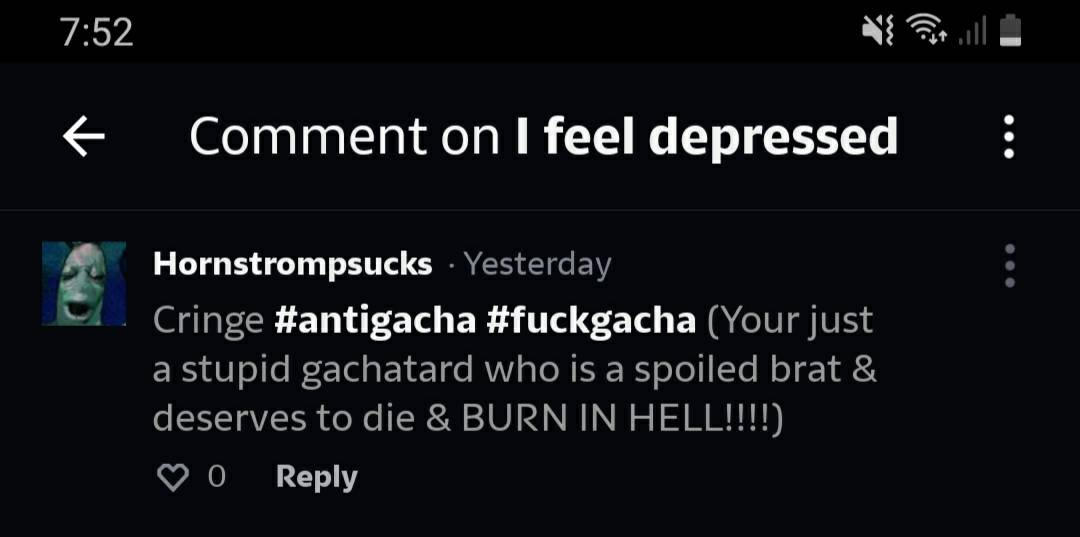Tap the cellular signal bars icon

point(974,32)
